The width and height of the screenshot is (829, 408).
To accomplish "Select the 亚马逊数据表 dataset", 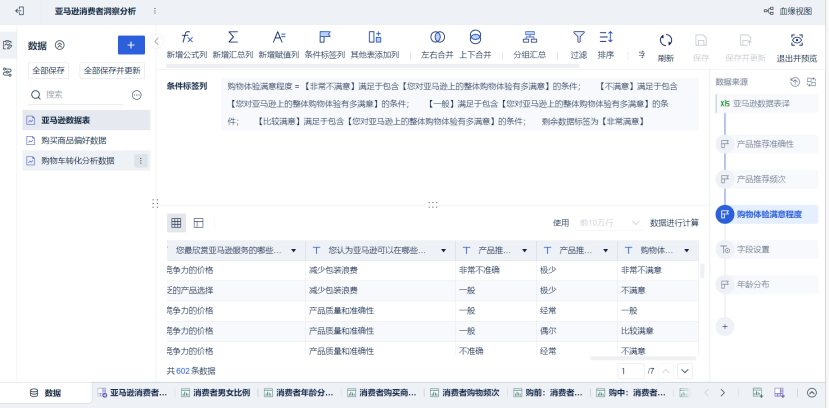I will (x=86, y=120).
